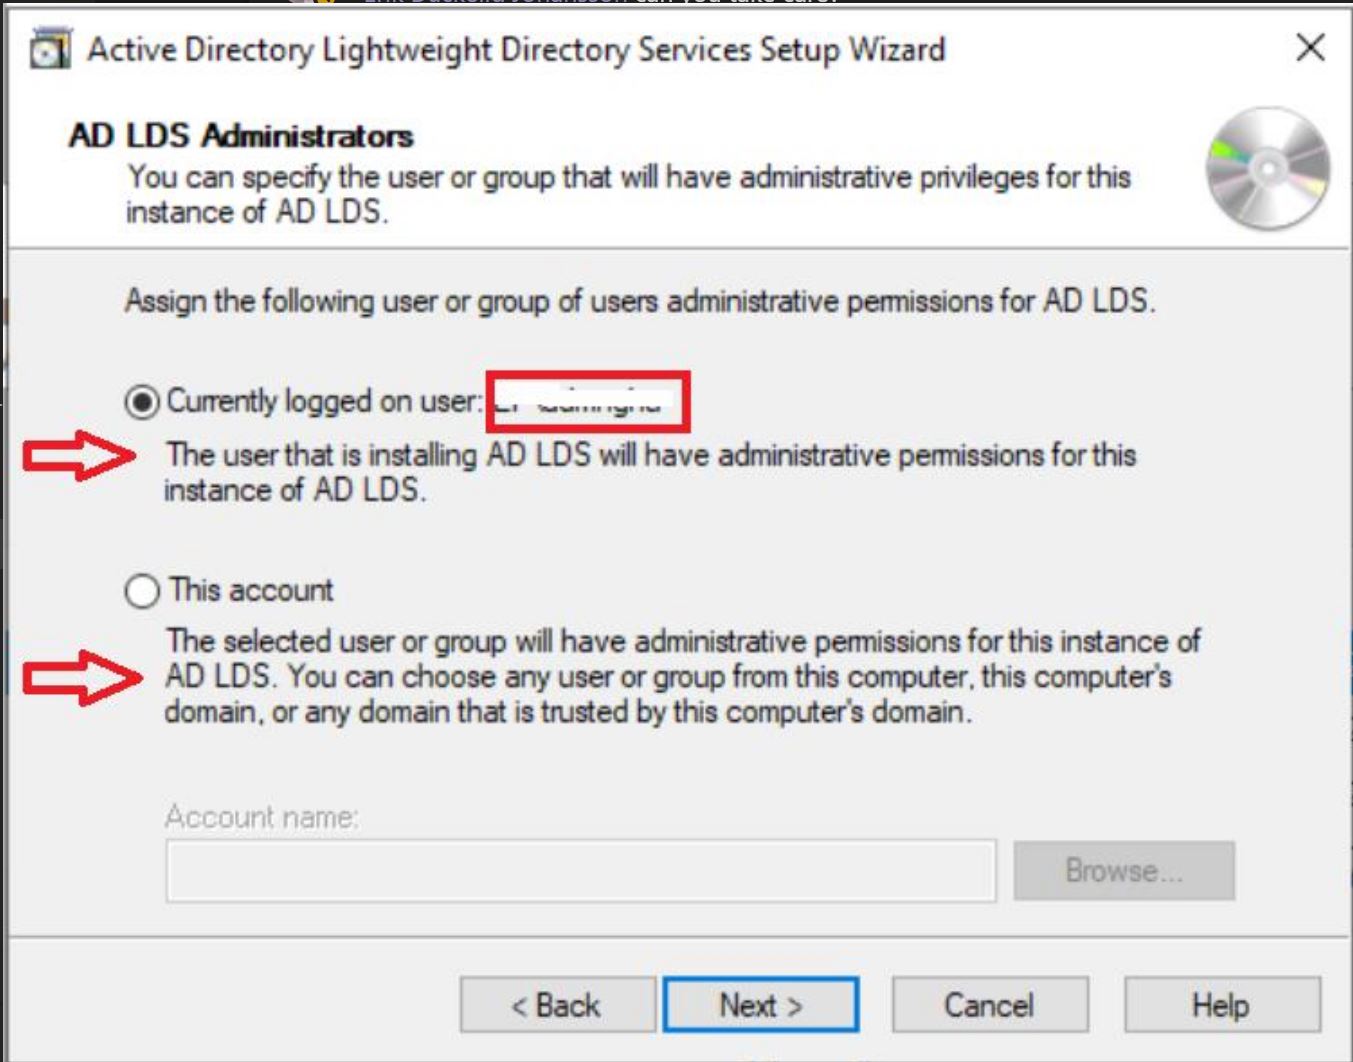Cancel the AD LDS setup wizard
1353x1062 pixels.
989,1004
